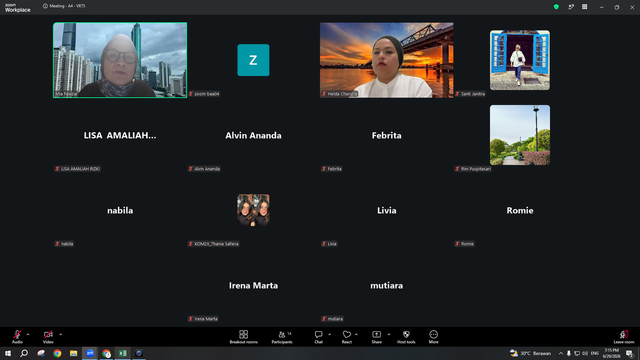Select the Livia participant name
The height and width of the screenshot is (360, 640).
[x=387, y=211]
